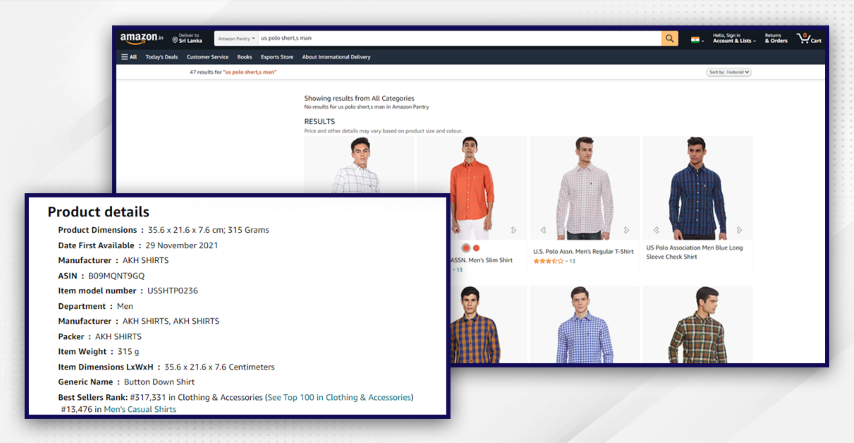Click next arrow on Regular T-Shirt card
Image resolution: width=854 pixels, height=443 pixels.
(x=626, y=230)
